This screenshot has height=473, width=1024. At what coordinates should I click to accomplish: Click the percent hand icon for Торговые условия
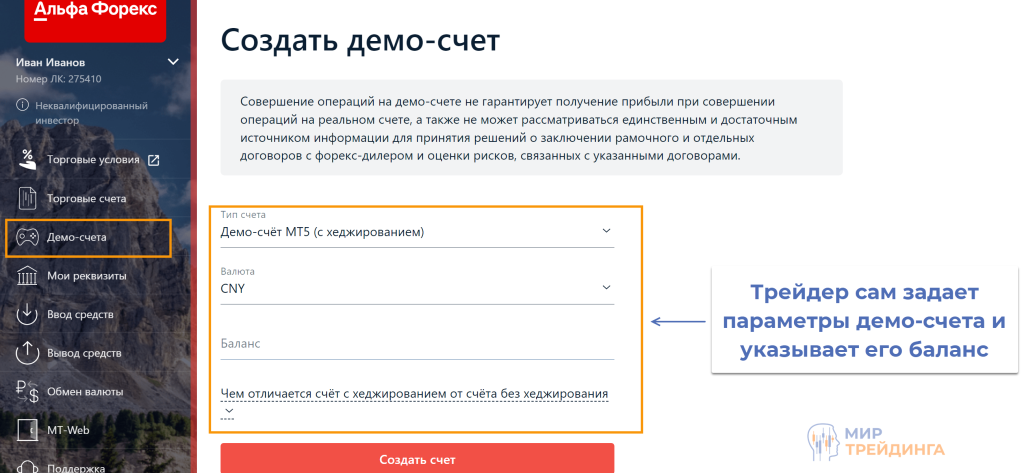pyautogui.click(x=27, y=160)
